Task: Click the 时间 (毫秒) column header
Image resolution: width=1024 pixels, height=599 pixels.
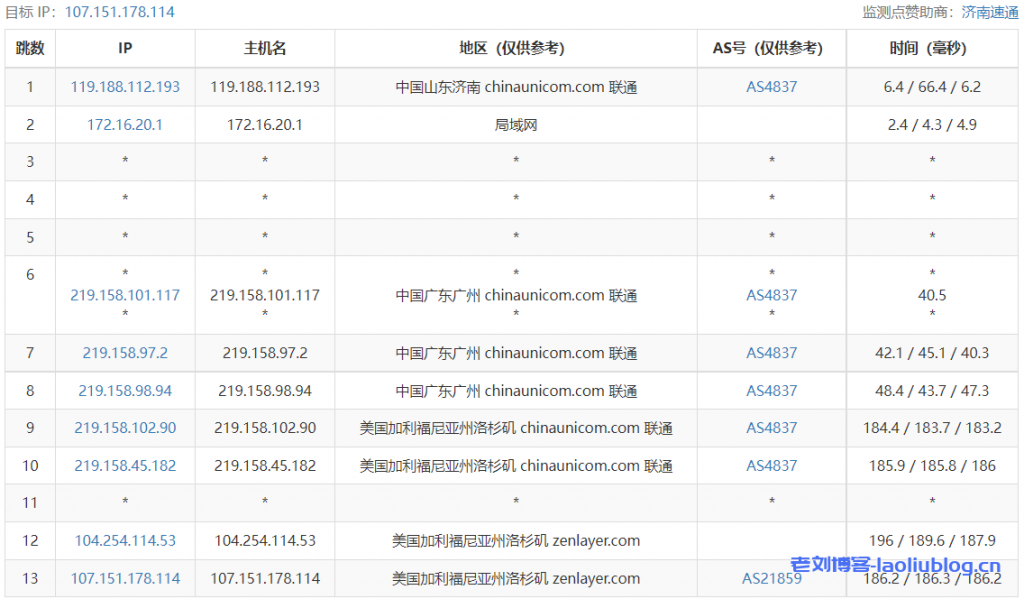Action: (x=932, y=48)
